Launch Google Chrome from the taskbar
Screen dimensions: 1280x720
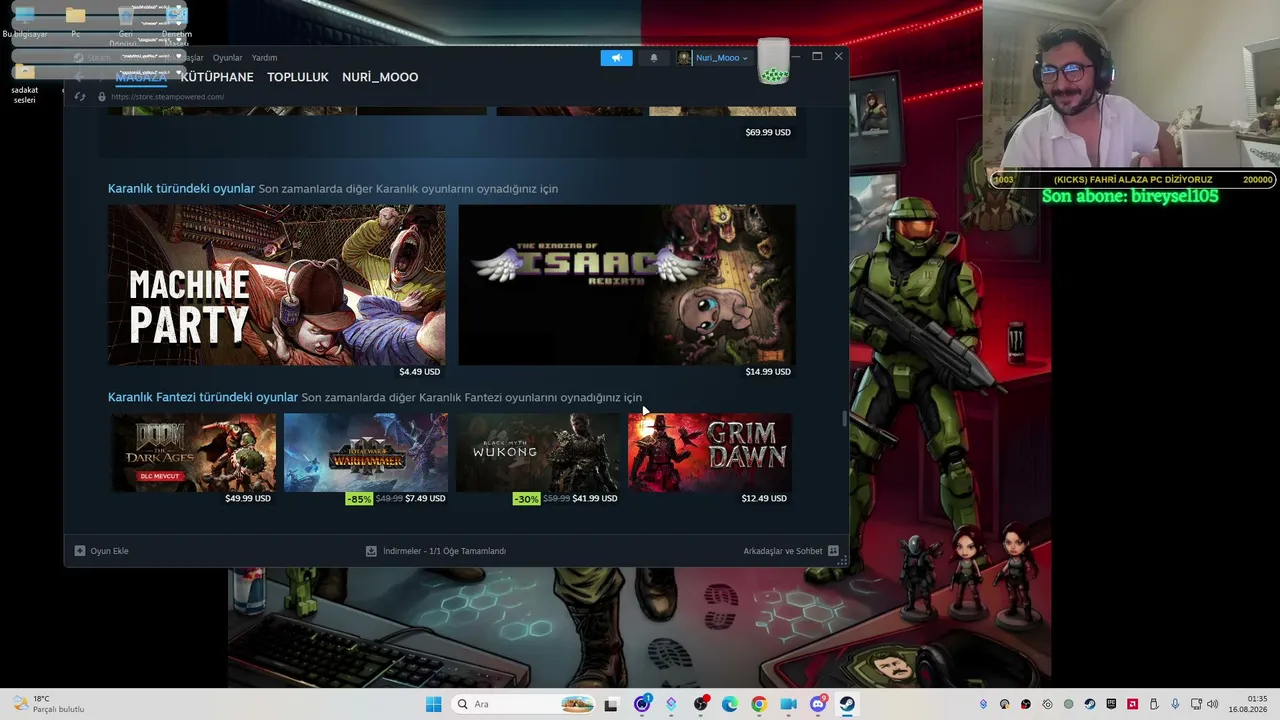click(x=759, y=704)
